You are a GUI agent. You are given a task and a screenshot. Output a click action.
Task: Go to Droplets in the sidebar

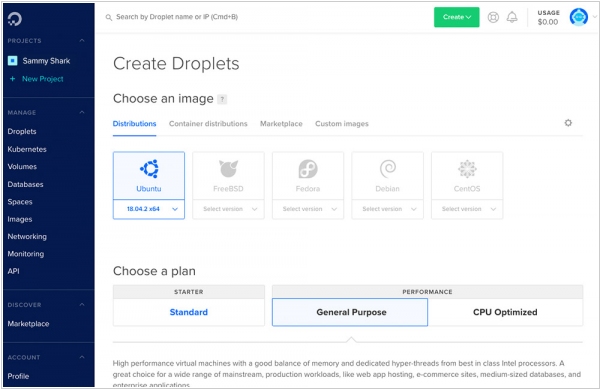[22, 132]
